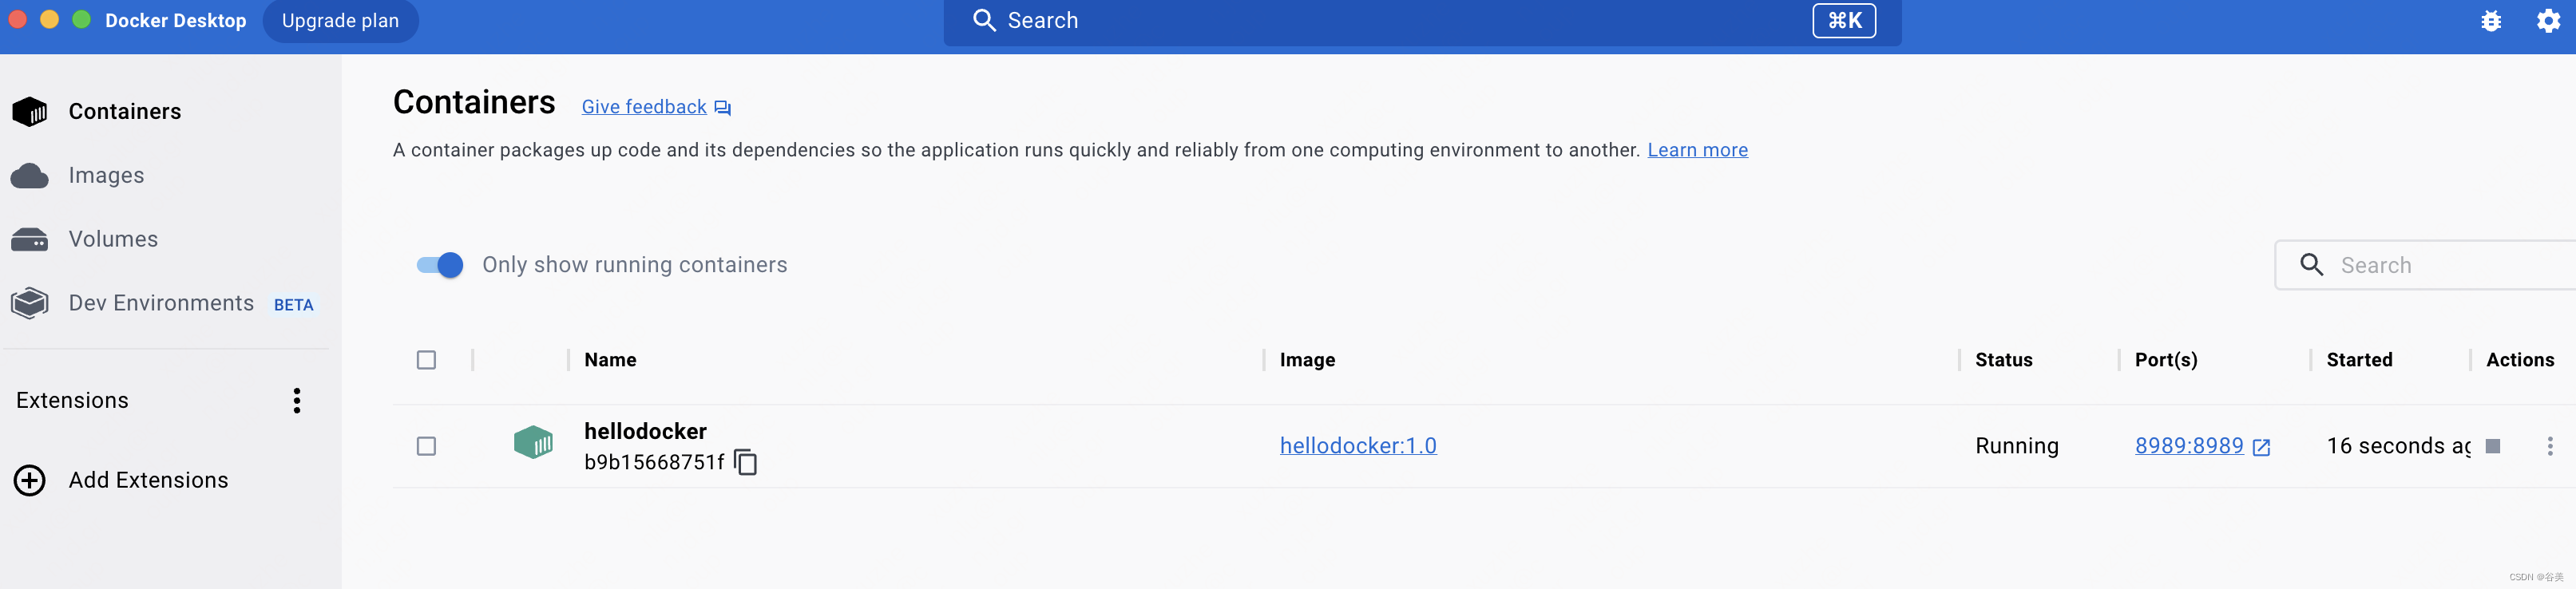Image resolution: width=2576 pixels, height=589 pixels.
Task: Toggle Only show running containers switch
Action: point(440,265)
